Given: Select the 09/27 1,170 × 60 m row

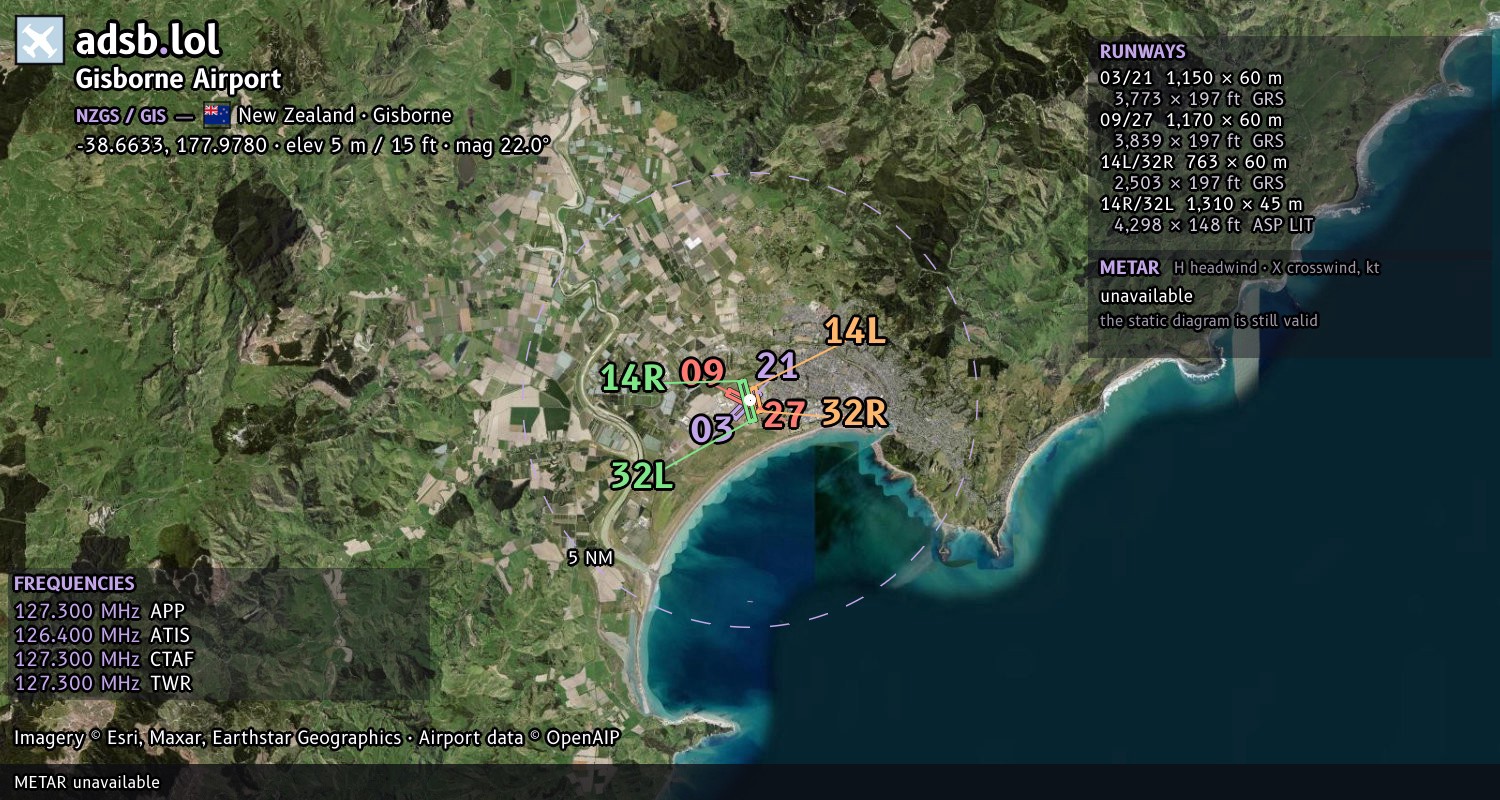Looking at the screenshot, I should 1191,120.
